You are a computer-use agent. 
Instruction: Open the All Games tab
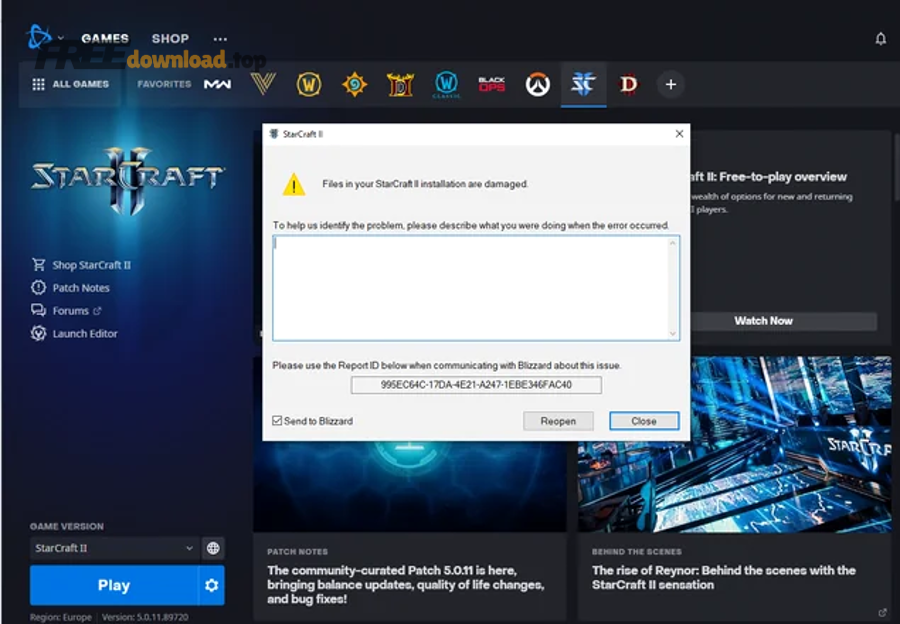(70, 85)
